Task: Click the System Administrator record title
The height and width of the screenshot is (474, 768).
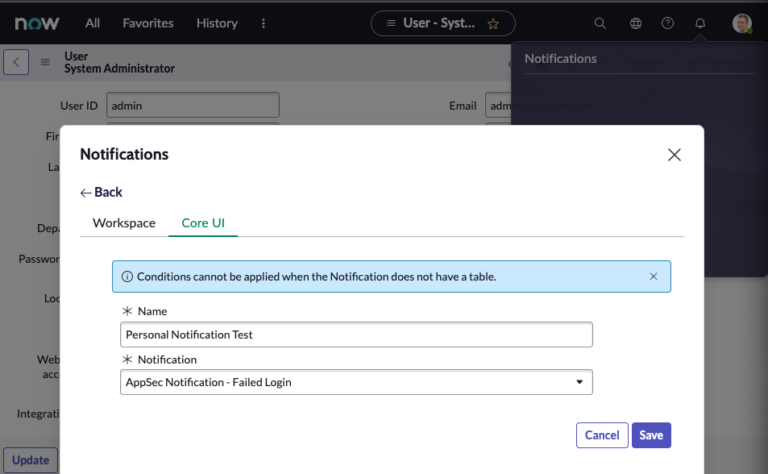Action: 120,69
